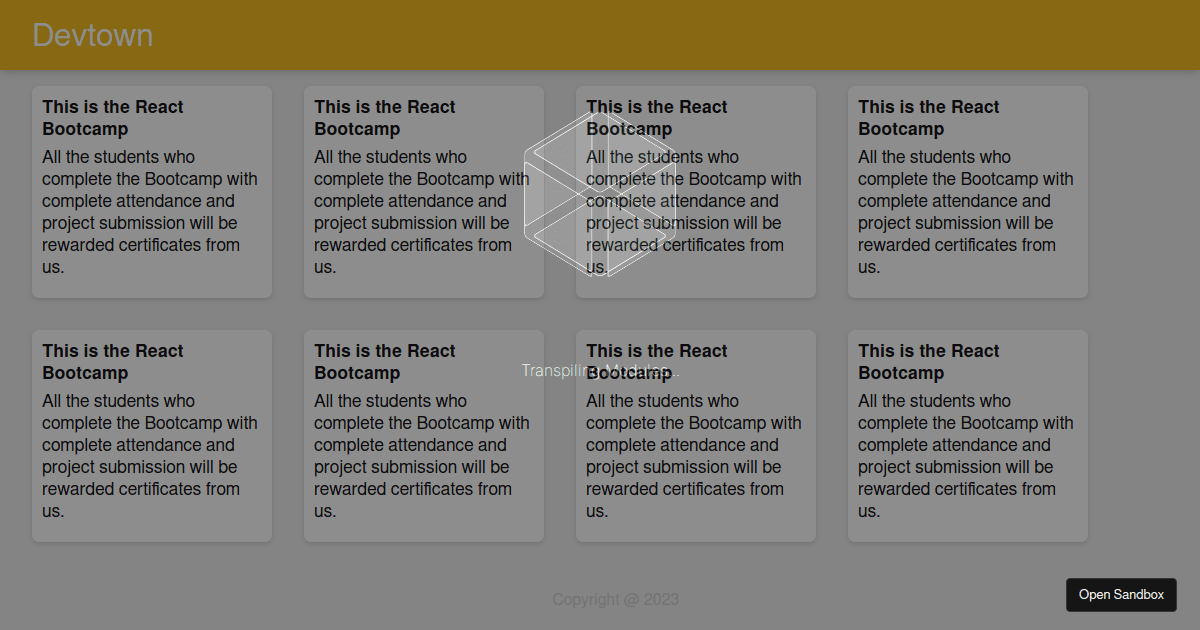Click the CodeSandbox cube logo overlay
The width and height of the screenshot is (1200, 630).
(x=598, y=200)
